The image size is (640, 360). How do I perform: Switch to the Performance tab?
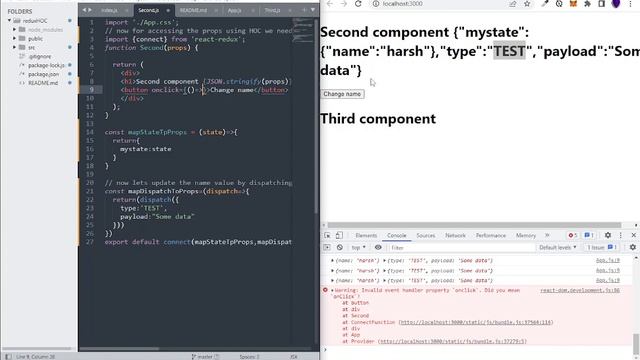tap(491, 236)
